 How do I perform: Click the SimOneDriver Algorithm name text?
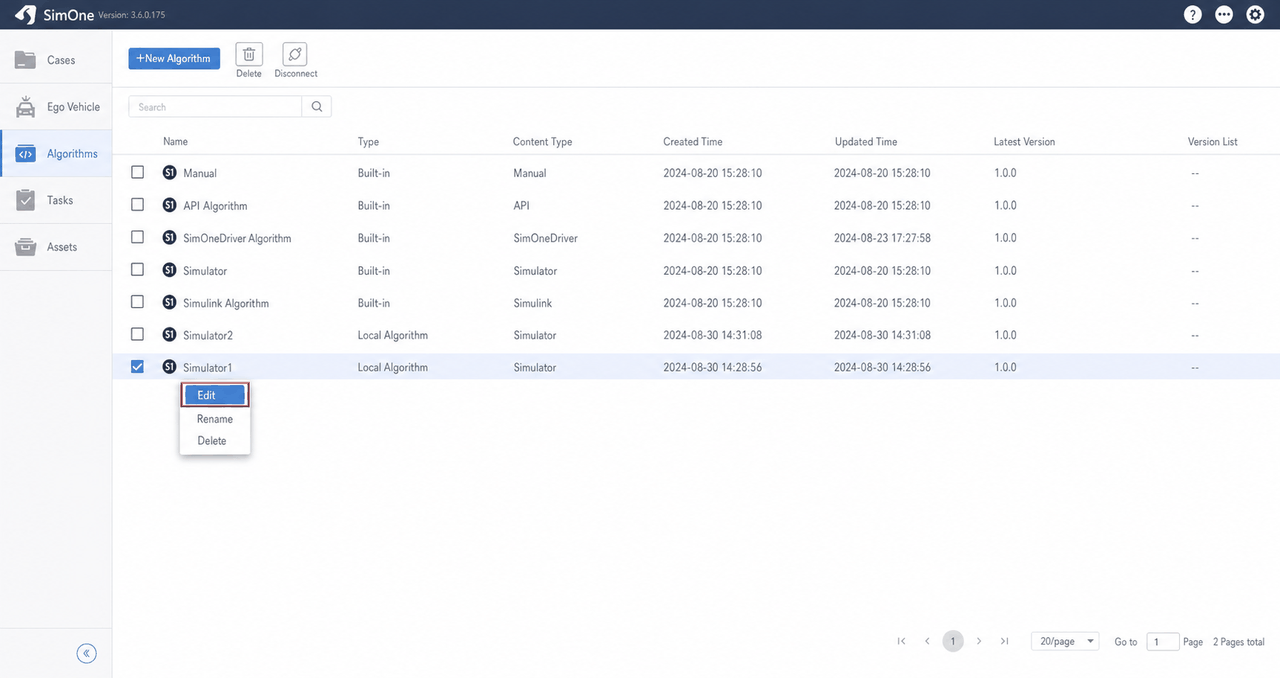[237, 238]
